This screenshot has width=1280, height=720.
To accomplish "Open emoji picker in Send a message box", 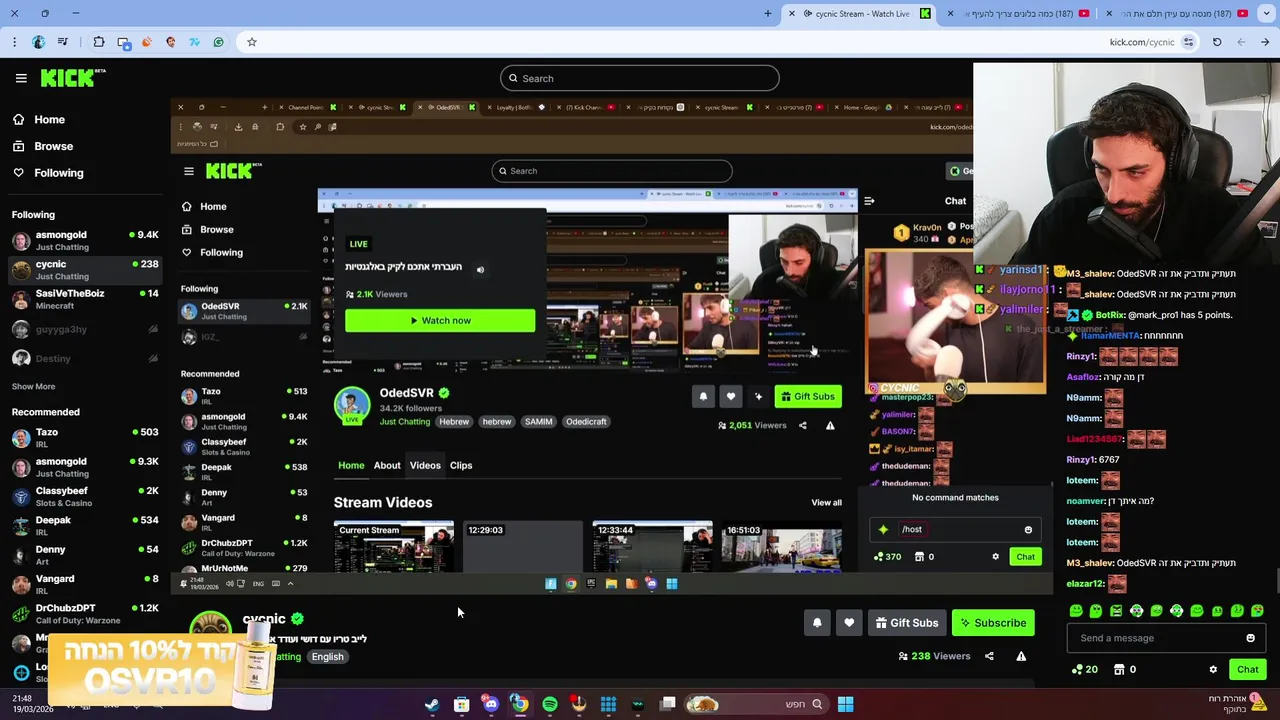I will tap(1250, 638).
